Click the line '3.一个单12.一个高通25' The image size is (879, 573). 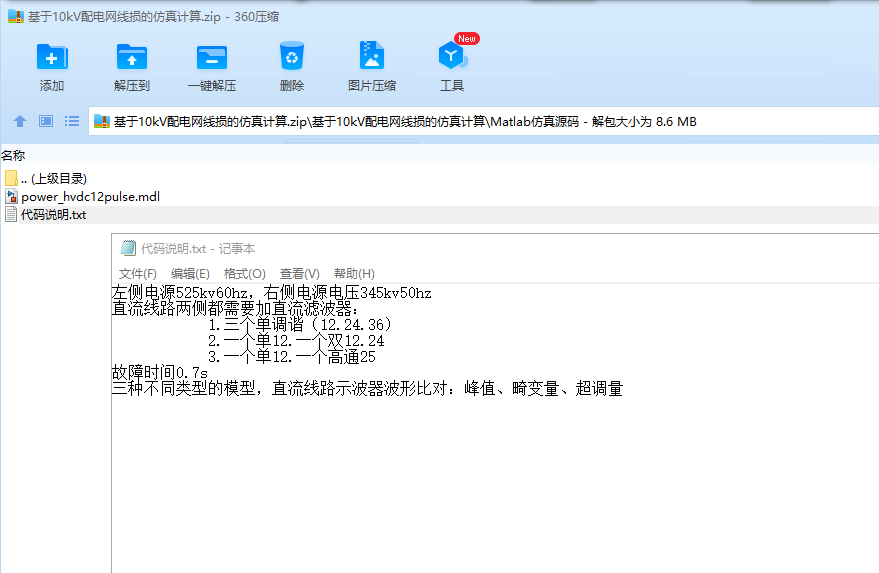[292, 357]
